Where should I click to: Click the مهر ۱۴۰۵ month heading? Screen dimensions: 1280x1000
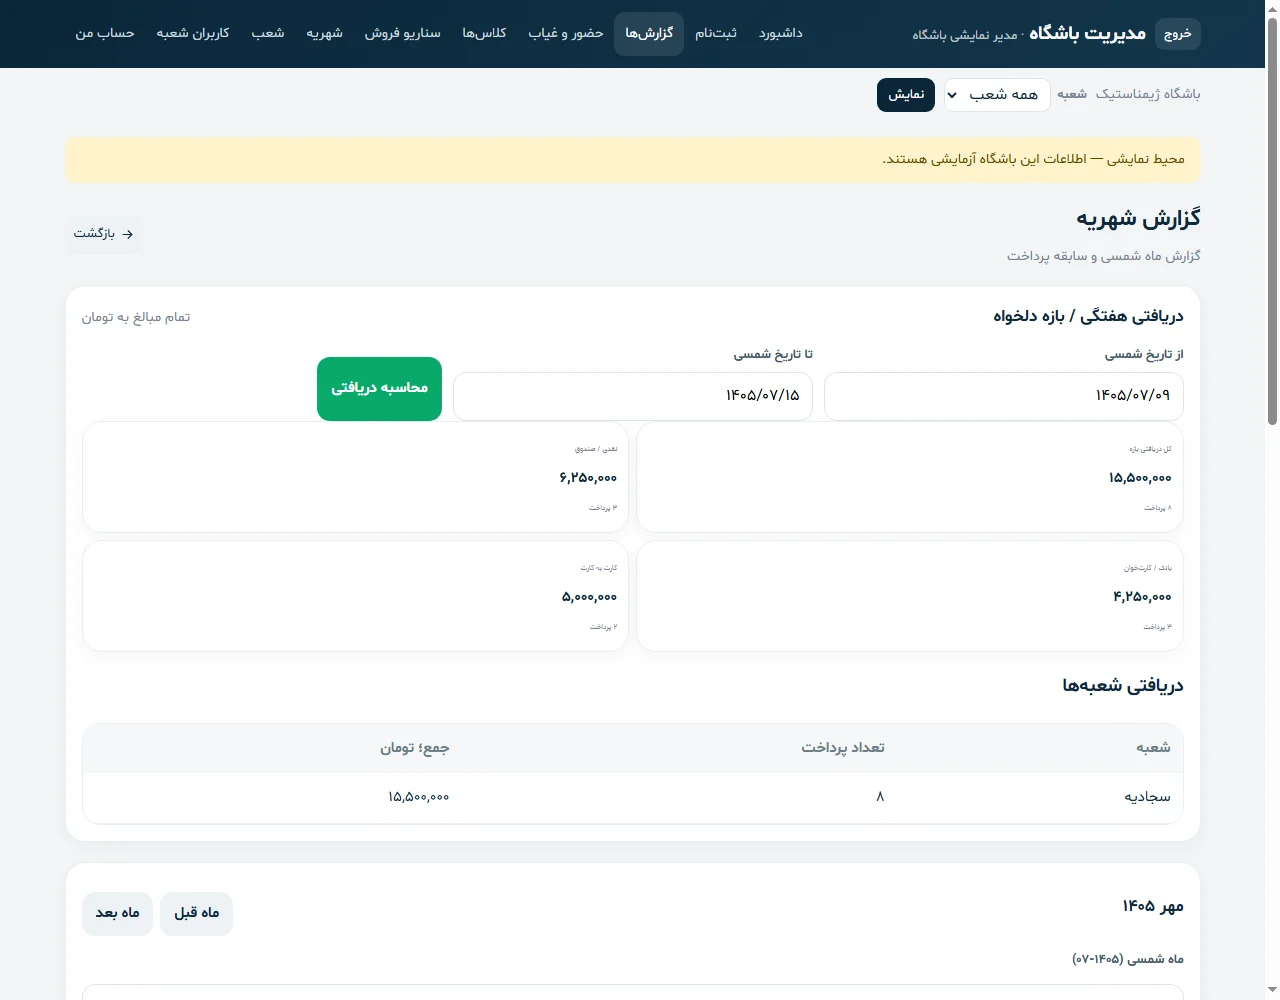point(1153,906)
